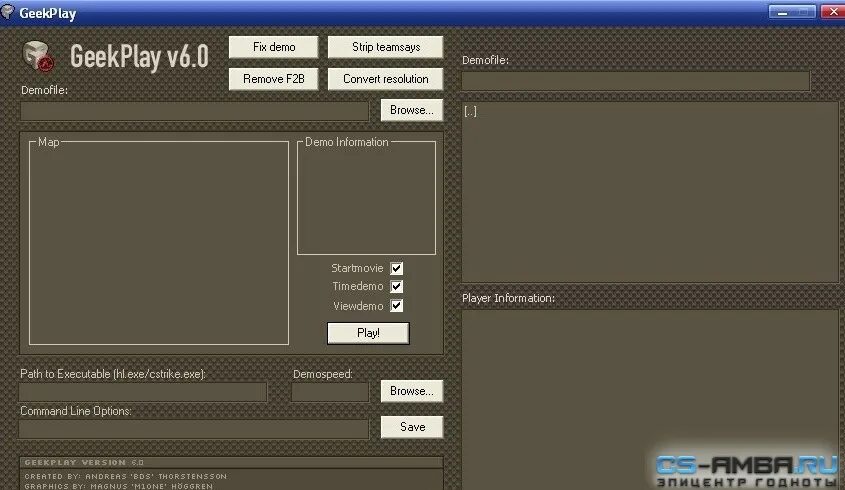Close the GeekPlay window
This screenshot has height=490, width=845.
pyautogui.click(x=832, y=12)
